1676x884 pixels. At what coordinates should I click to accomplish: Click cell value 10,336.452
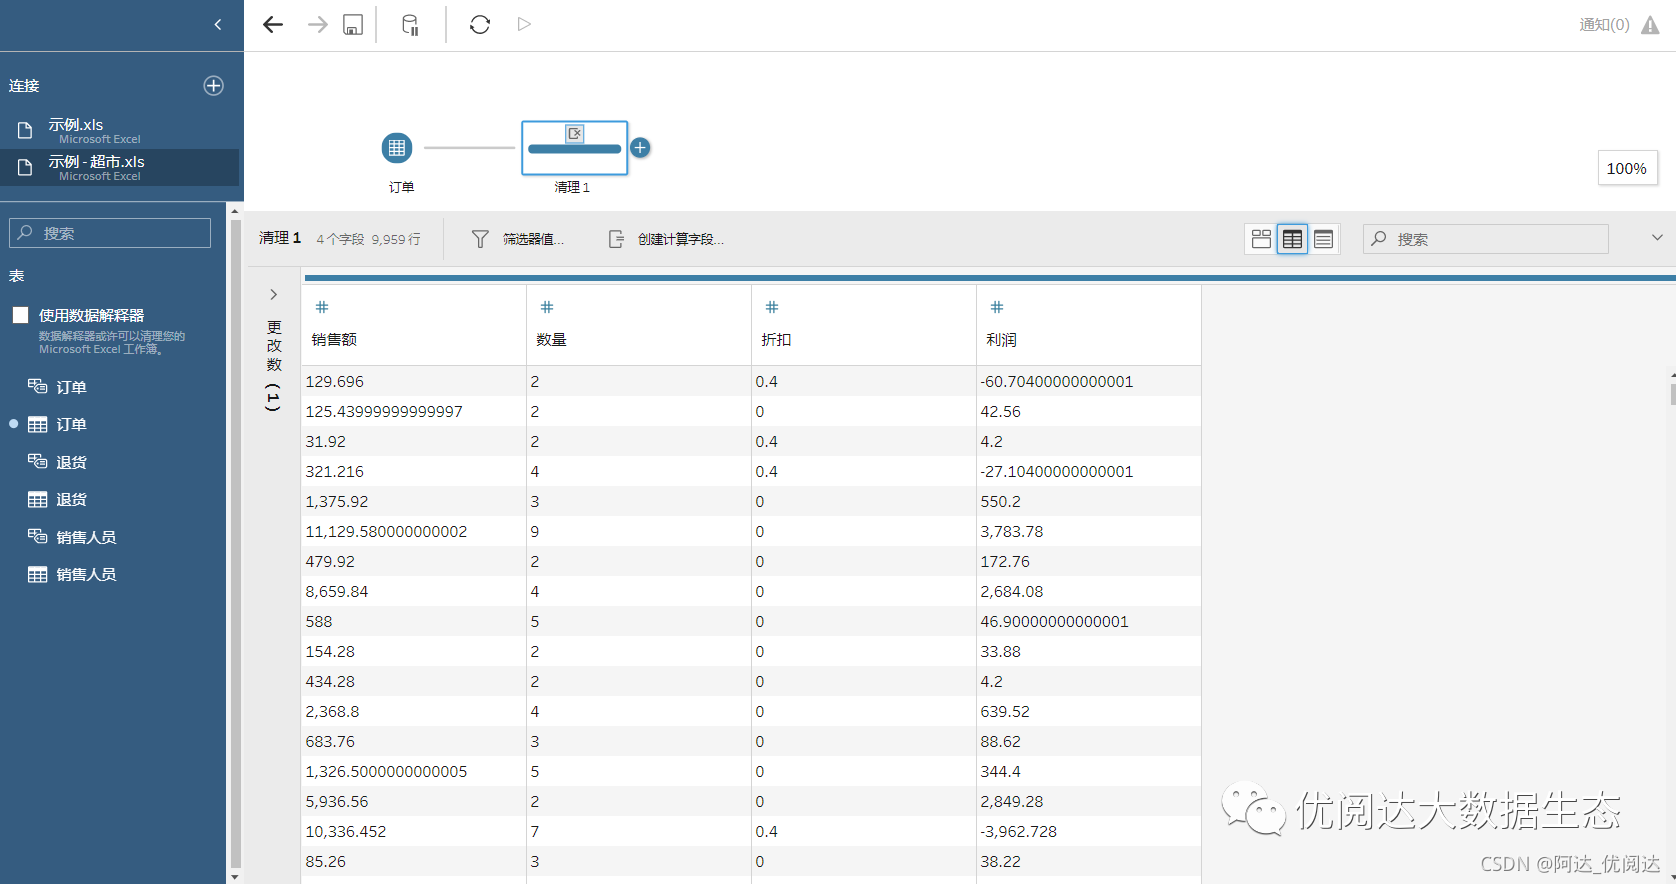pyautogui.click(x=346, y=832)
